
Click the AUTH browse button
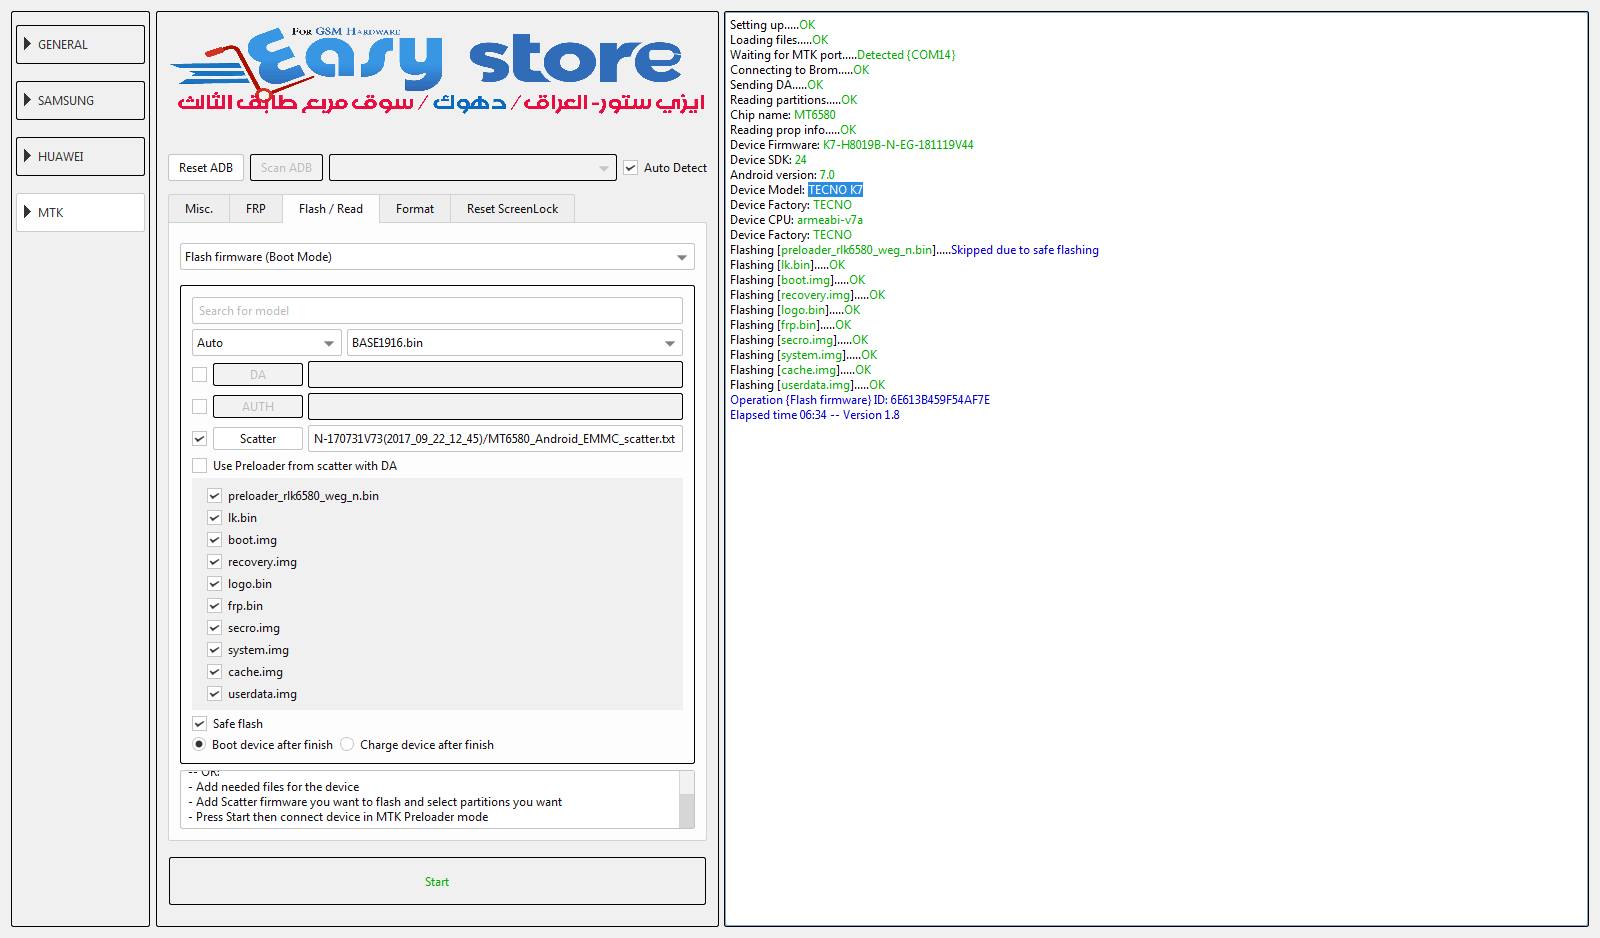[258, 407]
